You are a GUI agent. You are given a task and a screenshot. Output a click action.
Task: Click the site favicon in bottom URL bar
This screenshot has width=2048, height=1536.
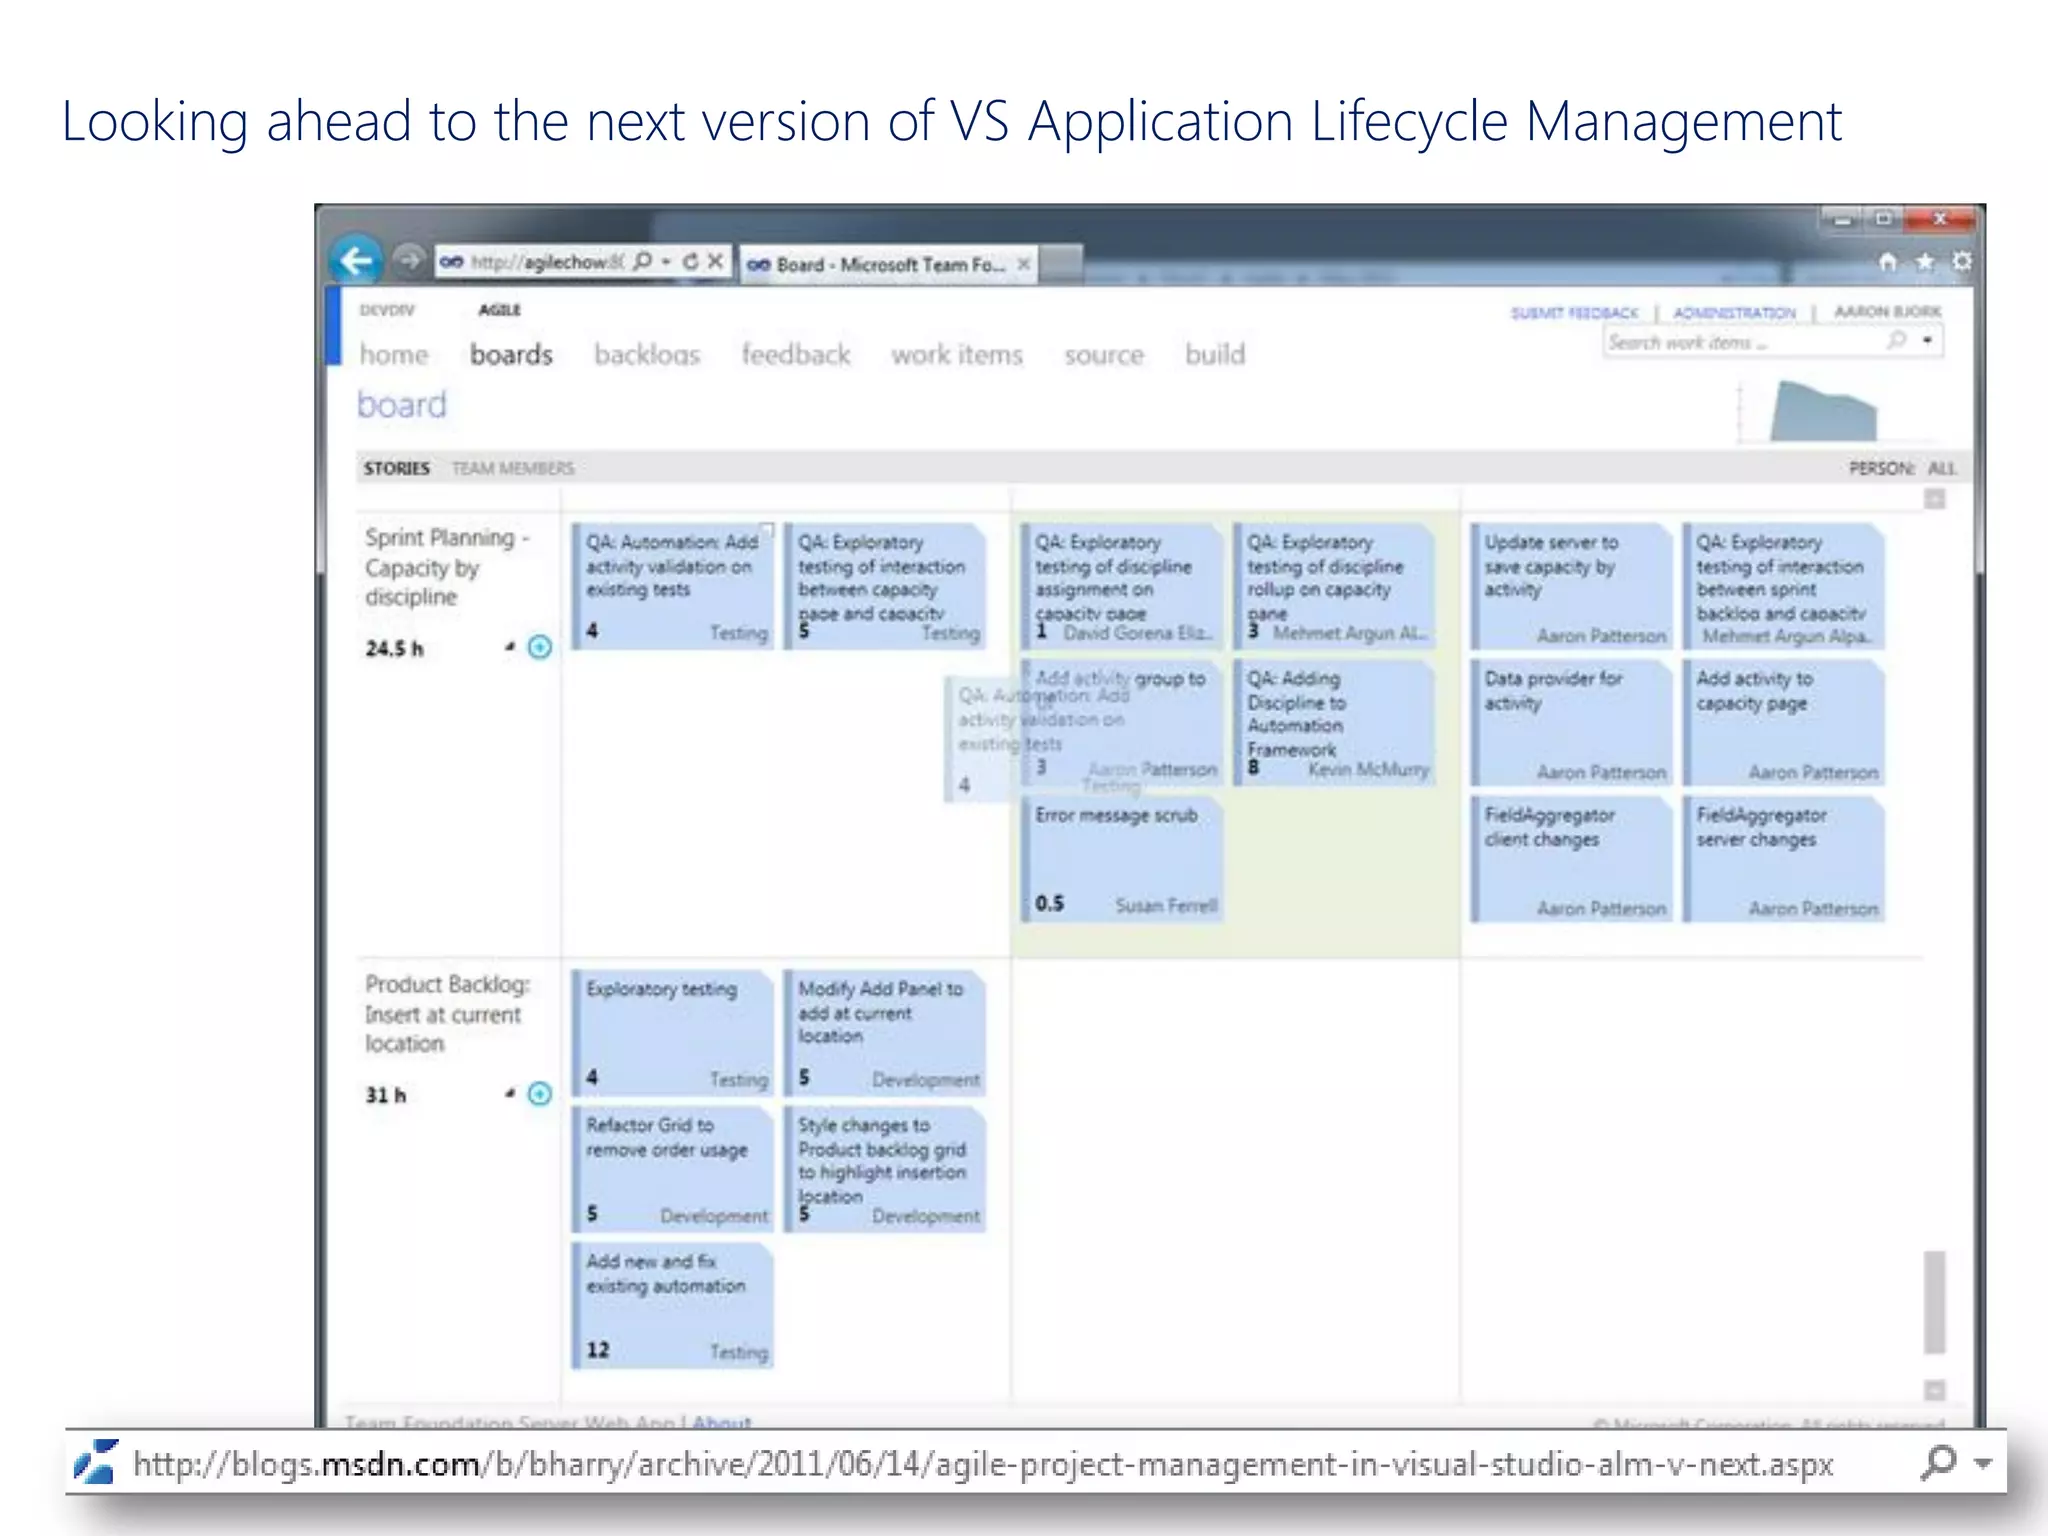(x=97, y=1462)
